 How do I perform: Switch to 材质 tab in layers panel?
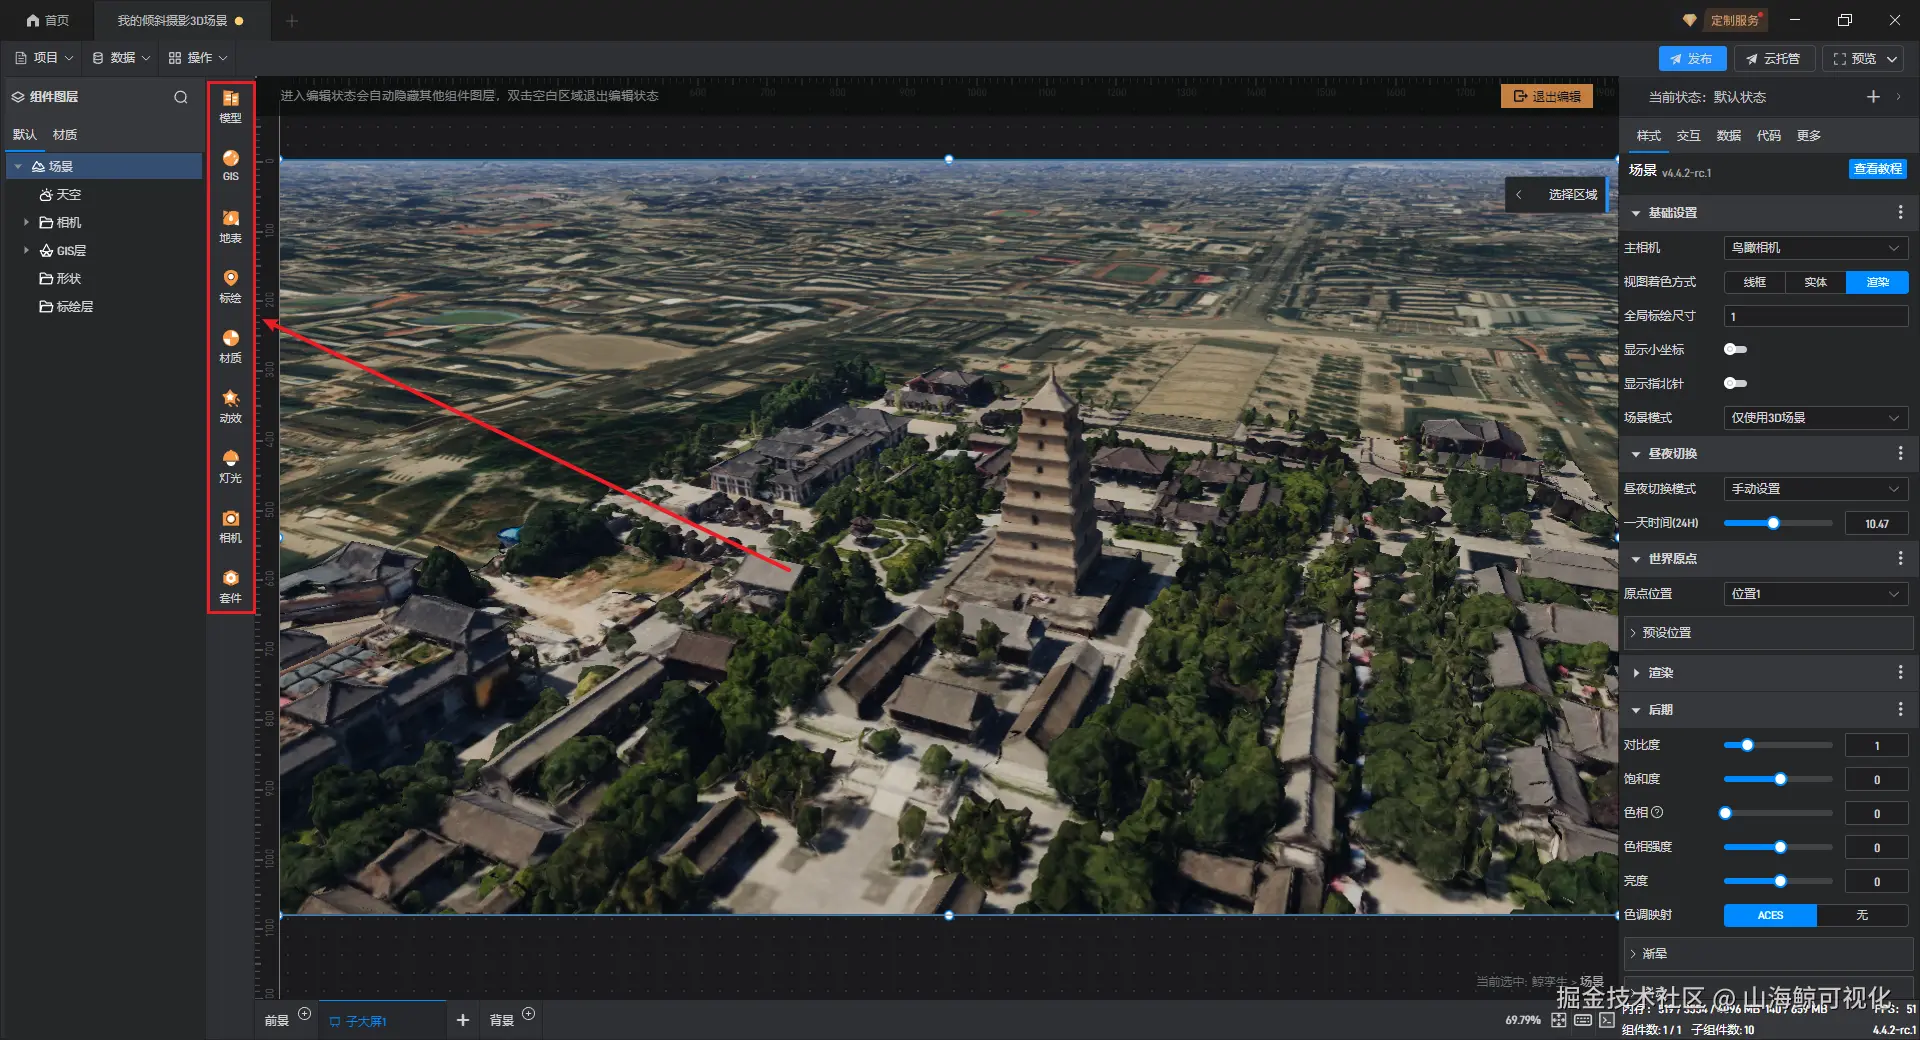(65, 134)
